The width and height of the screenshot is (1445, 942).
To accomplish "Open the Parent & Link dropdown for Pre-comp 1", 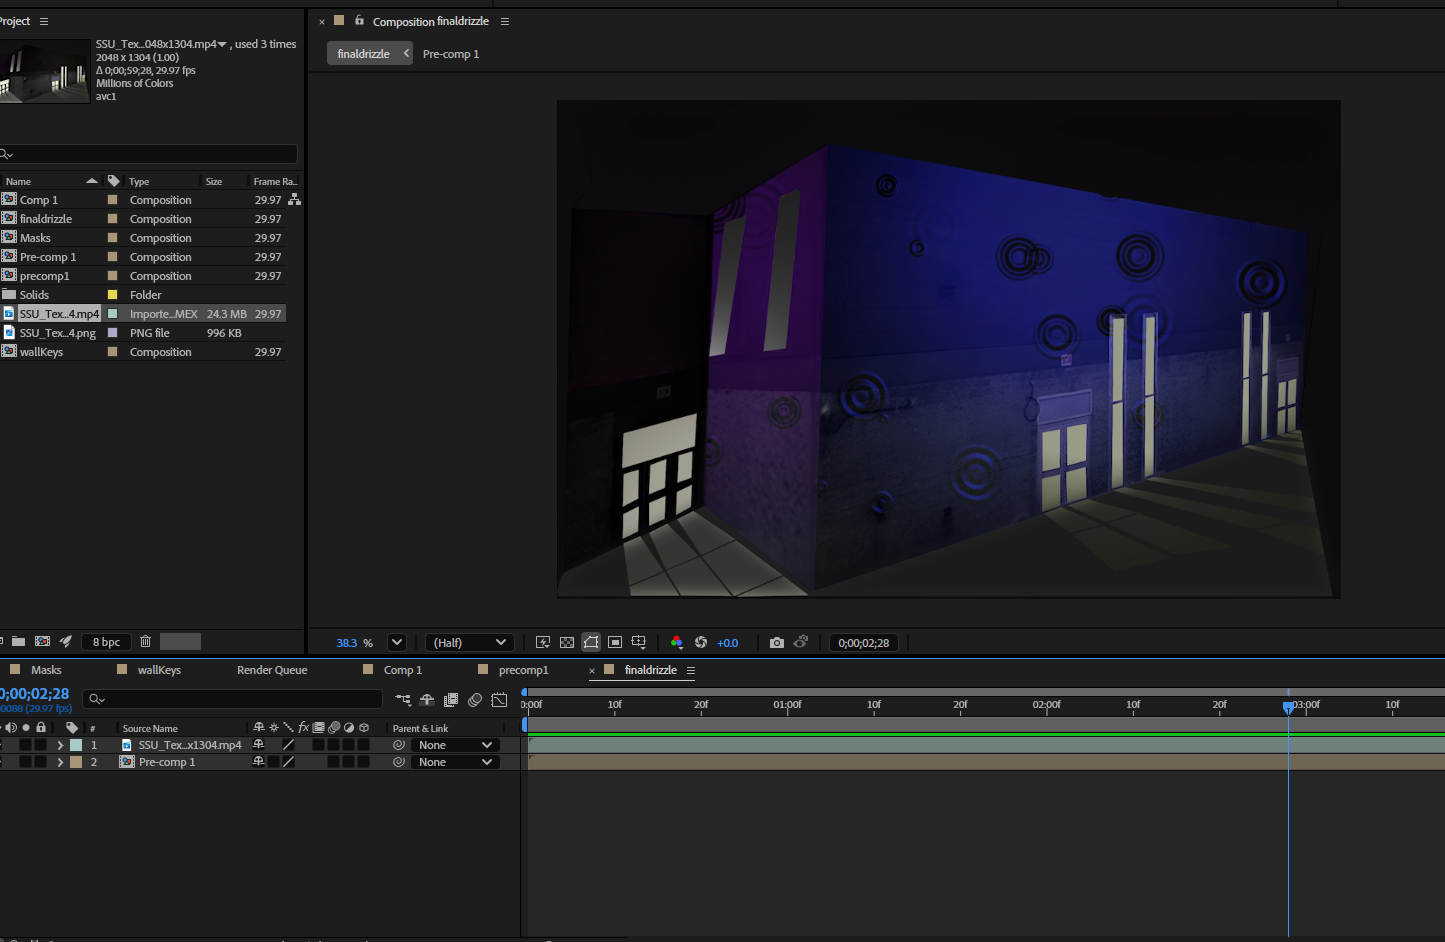I will (x=455, y=761).
